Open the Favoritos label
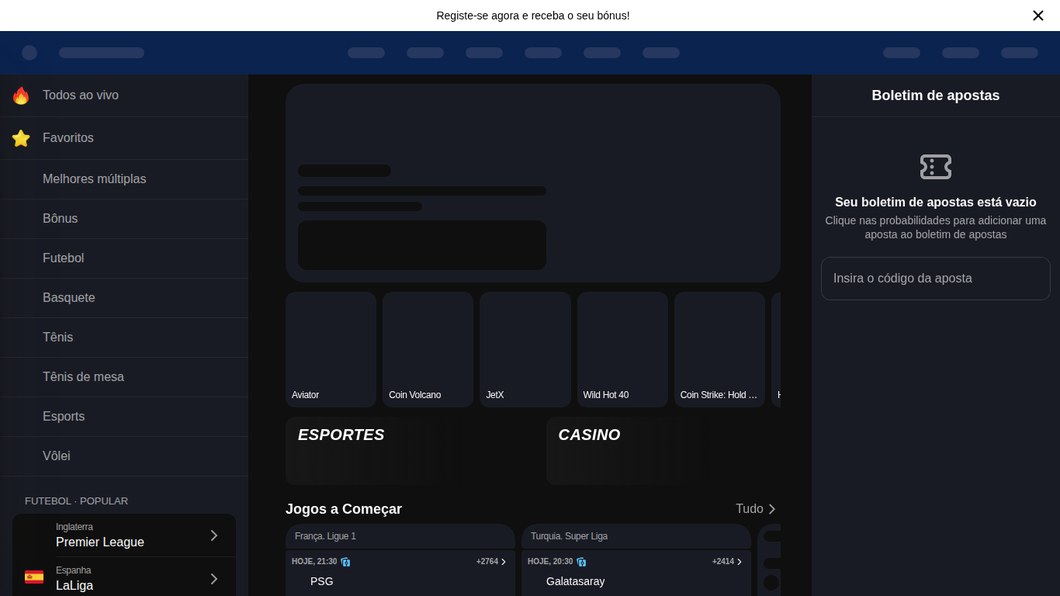 [x=68, y=138]
